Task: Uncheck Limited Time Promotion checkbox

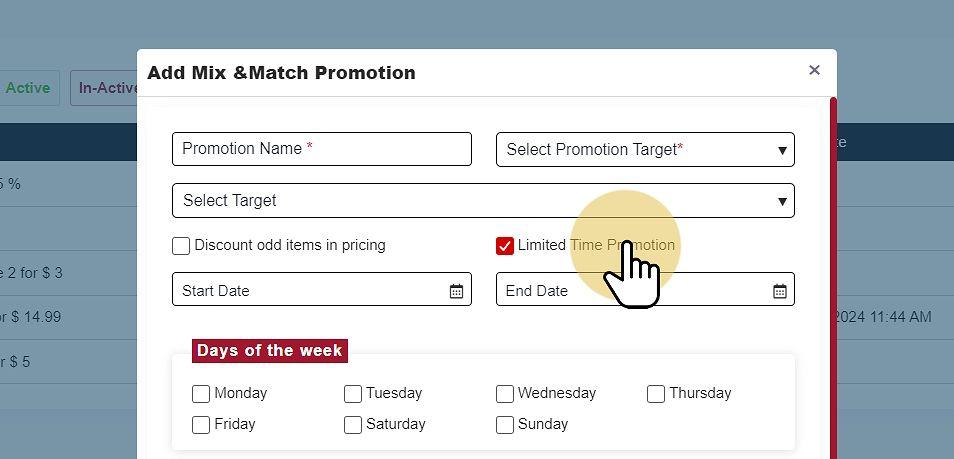Action: [505, 246]
